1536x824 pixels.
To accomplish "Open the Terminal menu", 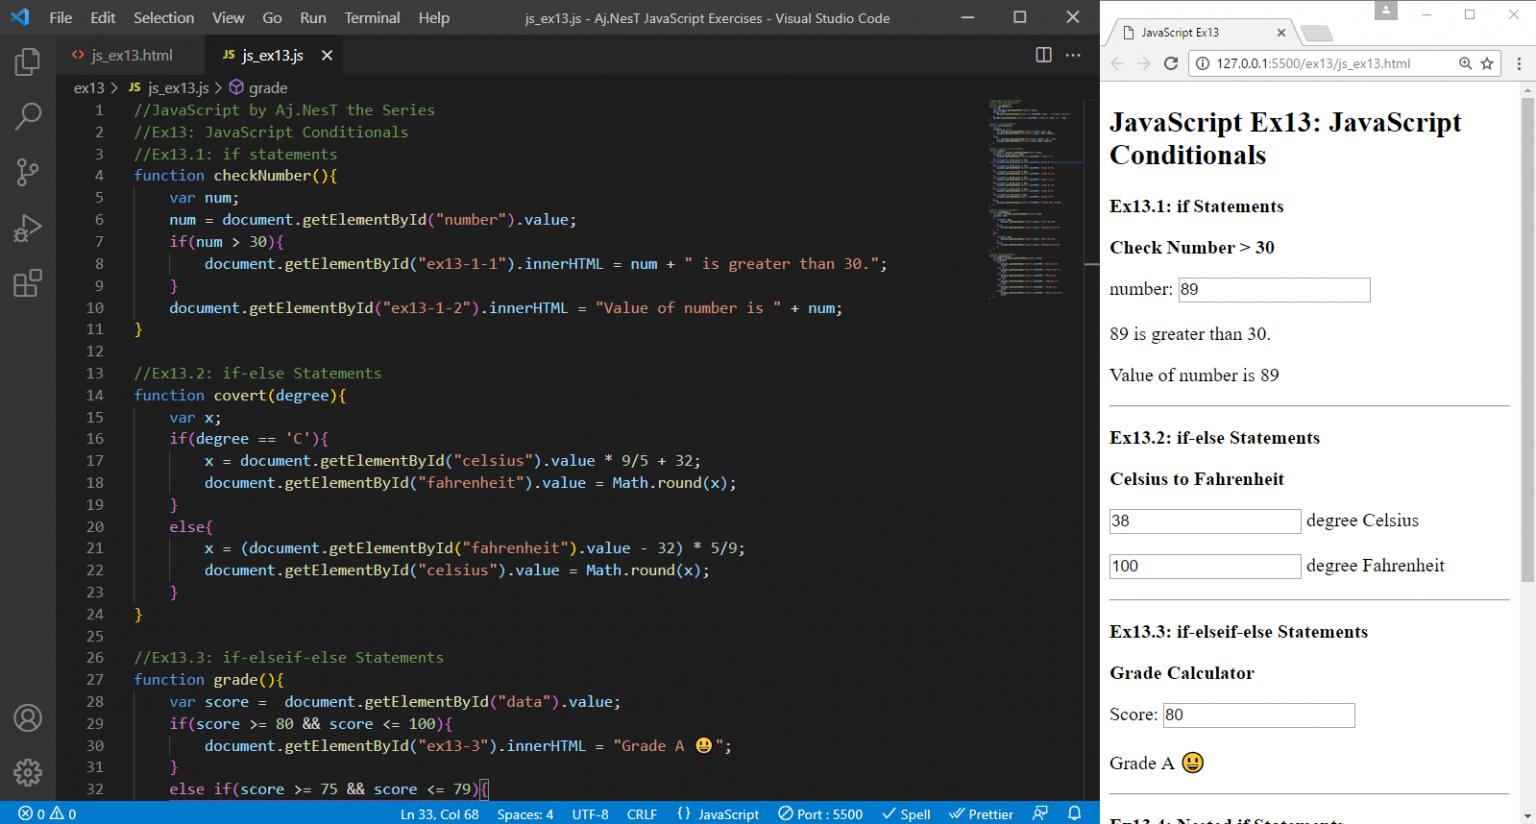I will [x=372, y=18].
